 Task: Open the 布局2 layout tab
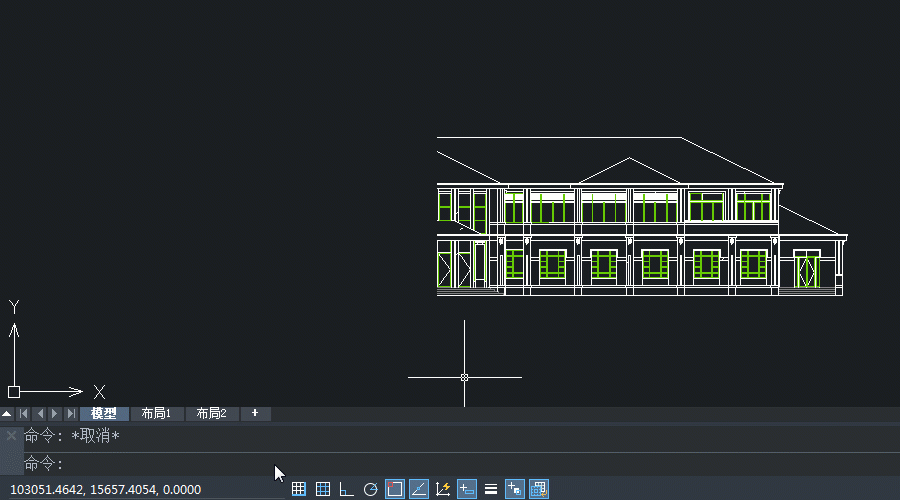tap(211, 414)
